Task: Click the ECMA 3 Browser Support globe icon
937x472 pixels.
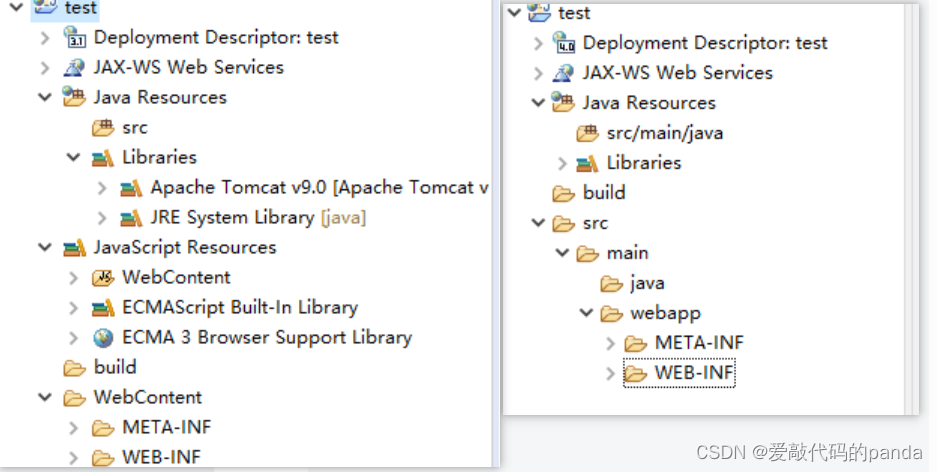Action: pos(103,338)
